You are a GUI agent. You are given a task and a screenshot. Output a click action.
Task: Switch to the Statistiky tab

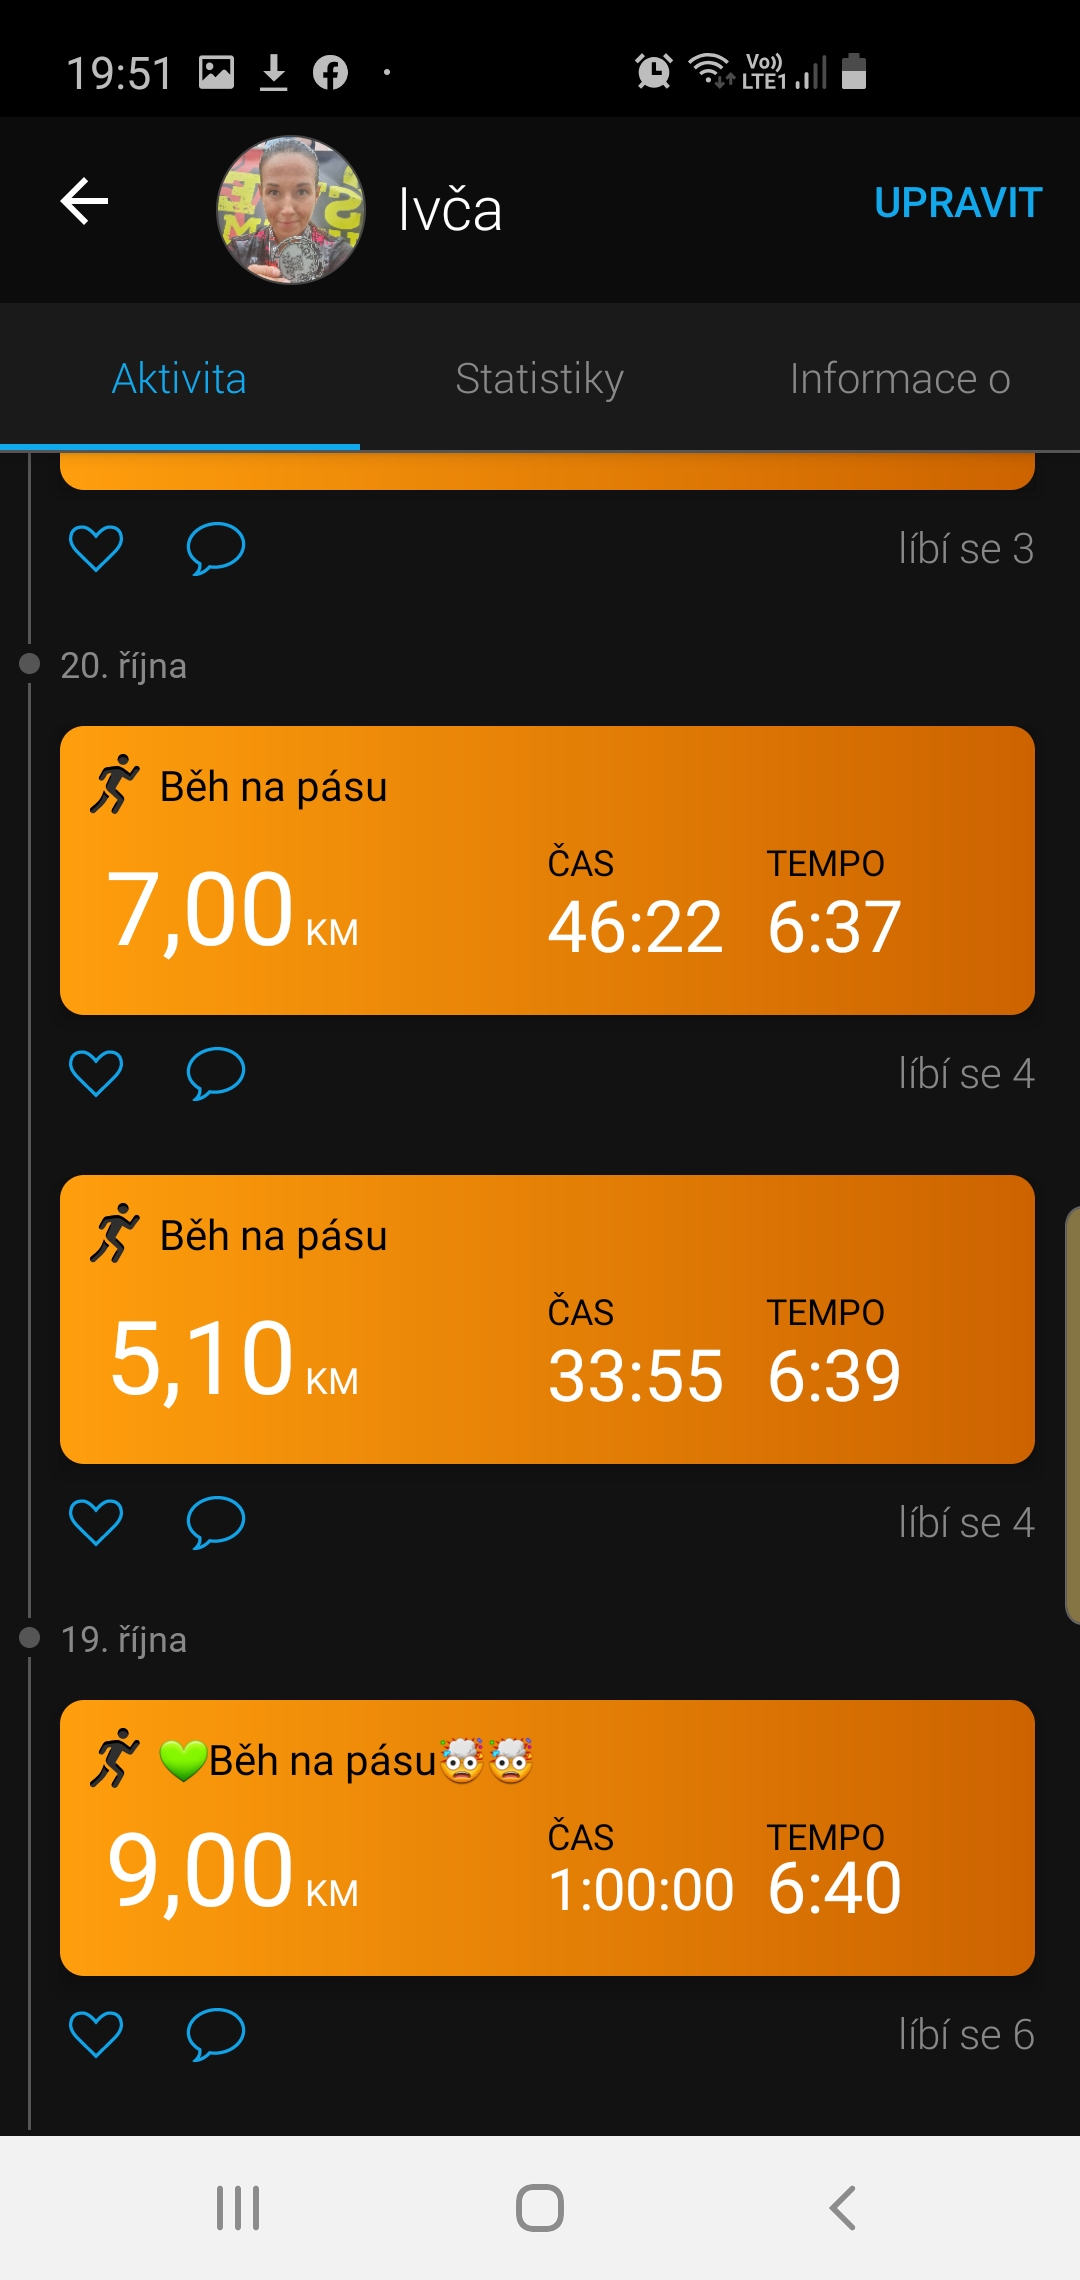pos(540,379)
